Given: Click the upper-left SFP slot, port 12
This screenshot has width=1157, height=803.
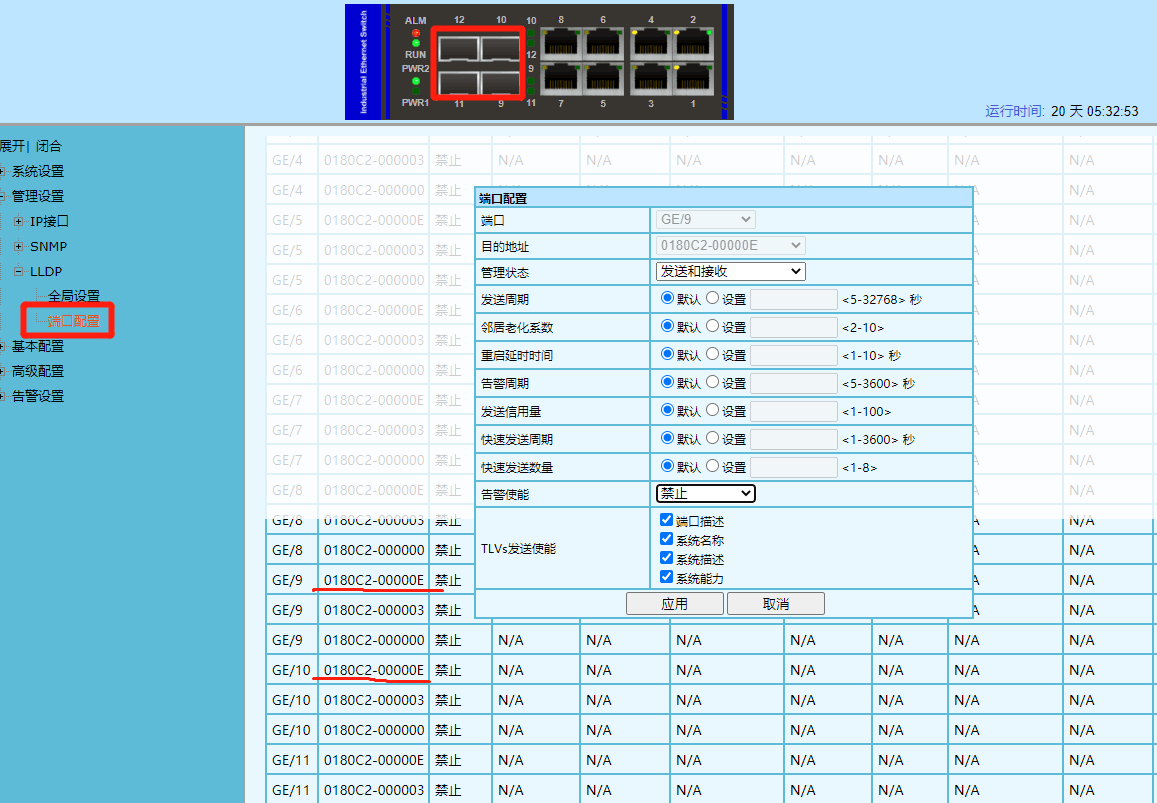Looking at the screenshot, I should (457, 47).
